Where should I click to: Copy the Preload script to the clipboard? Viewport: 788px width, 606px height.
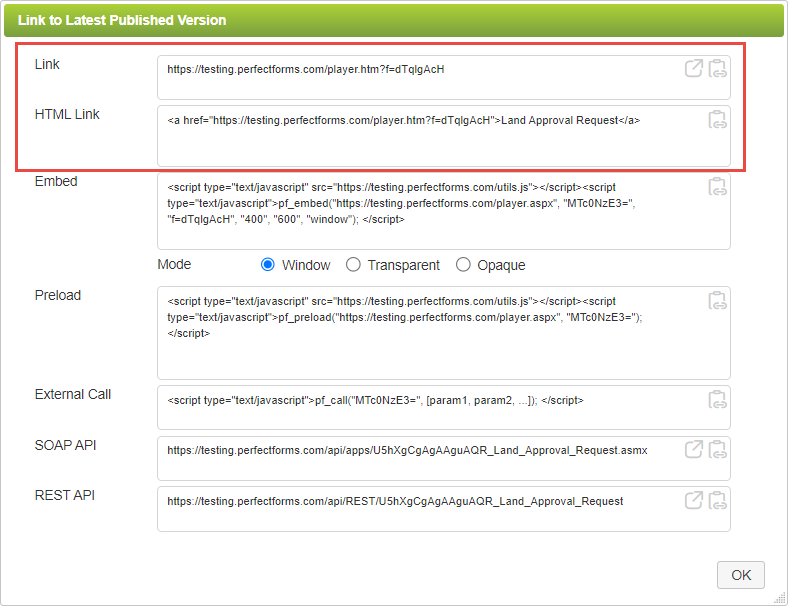point(718,300)
